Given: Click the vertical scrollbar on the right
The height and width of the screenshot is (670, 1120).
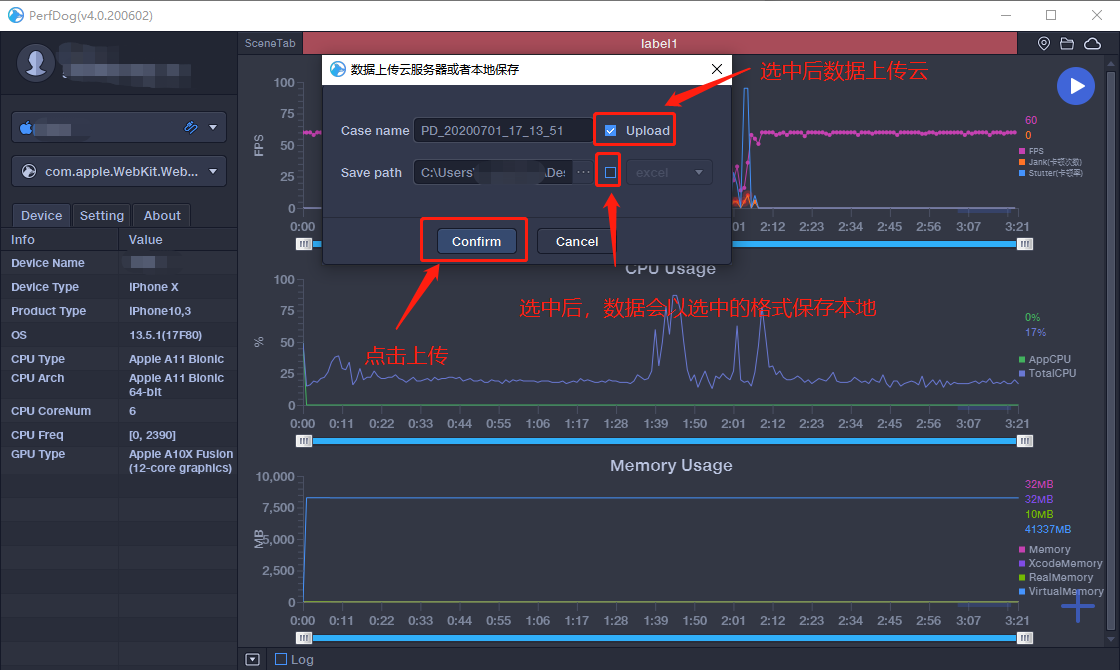Looking at the screenshot, I should [x=1111, y=350].
